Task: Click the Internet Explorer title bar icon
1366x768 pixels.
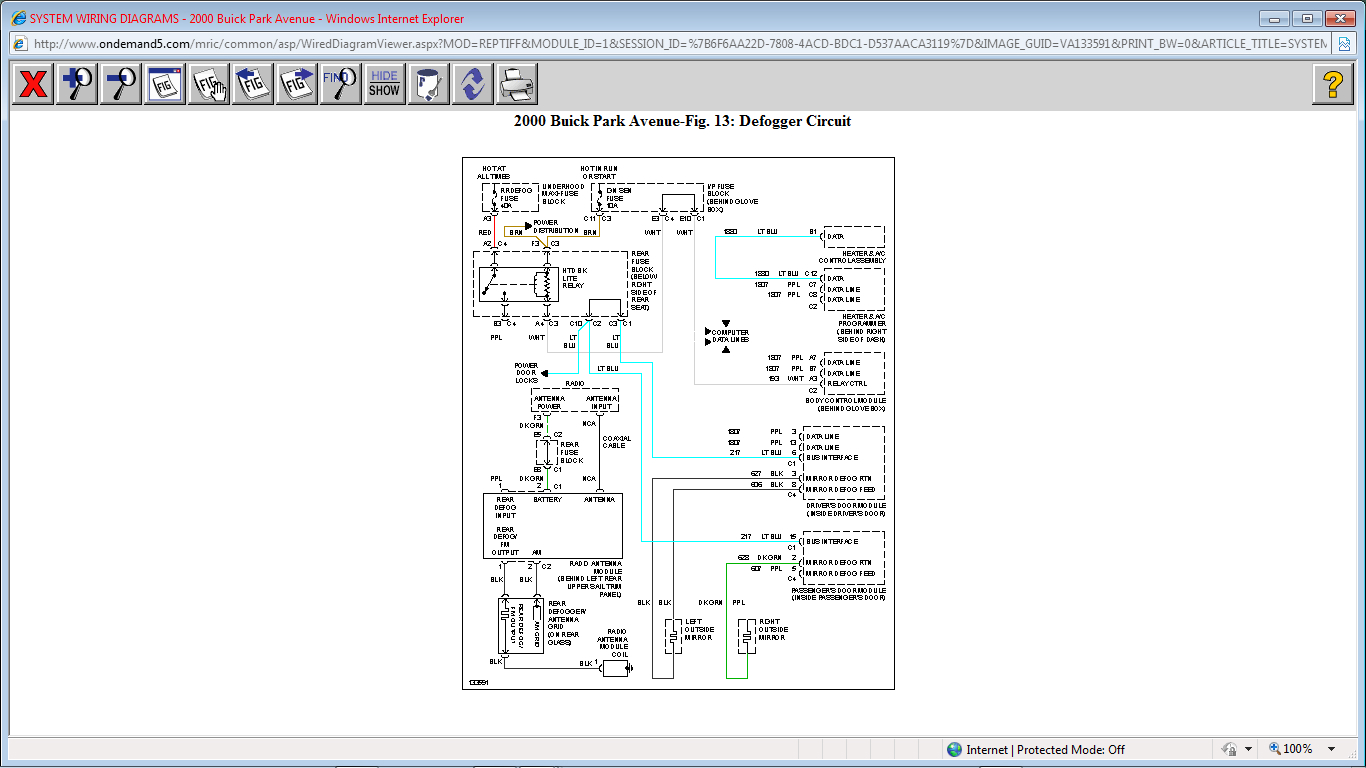Action: coord(17,18)
